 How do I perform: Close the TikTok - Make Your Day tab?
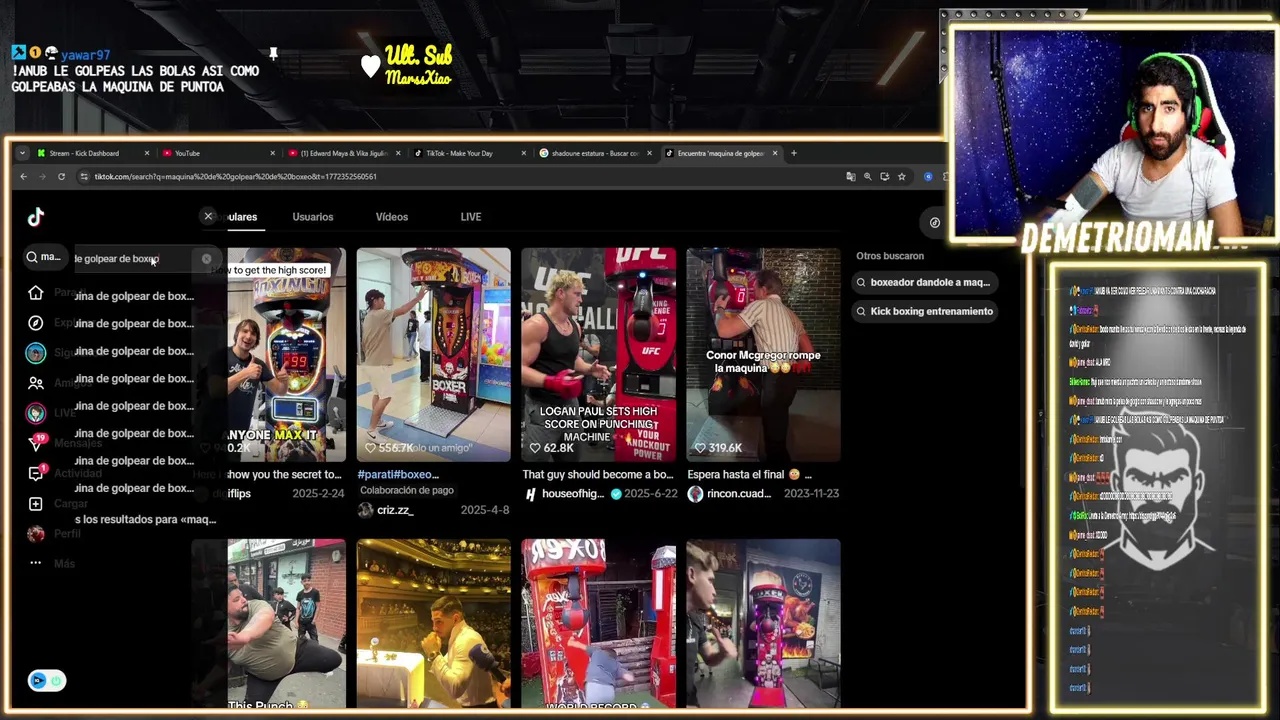[523, 153]
